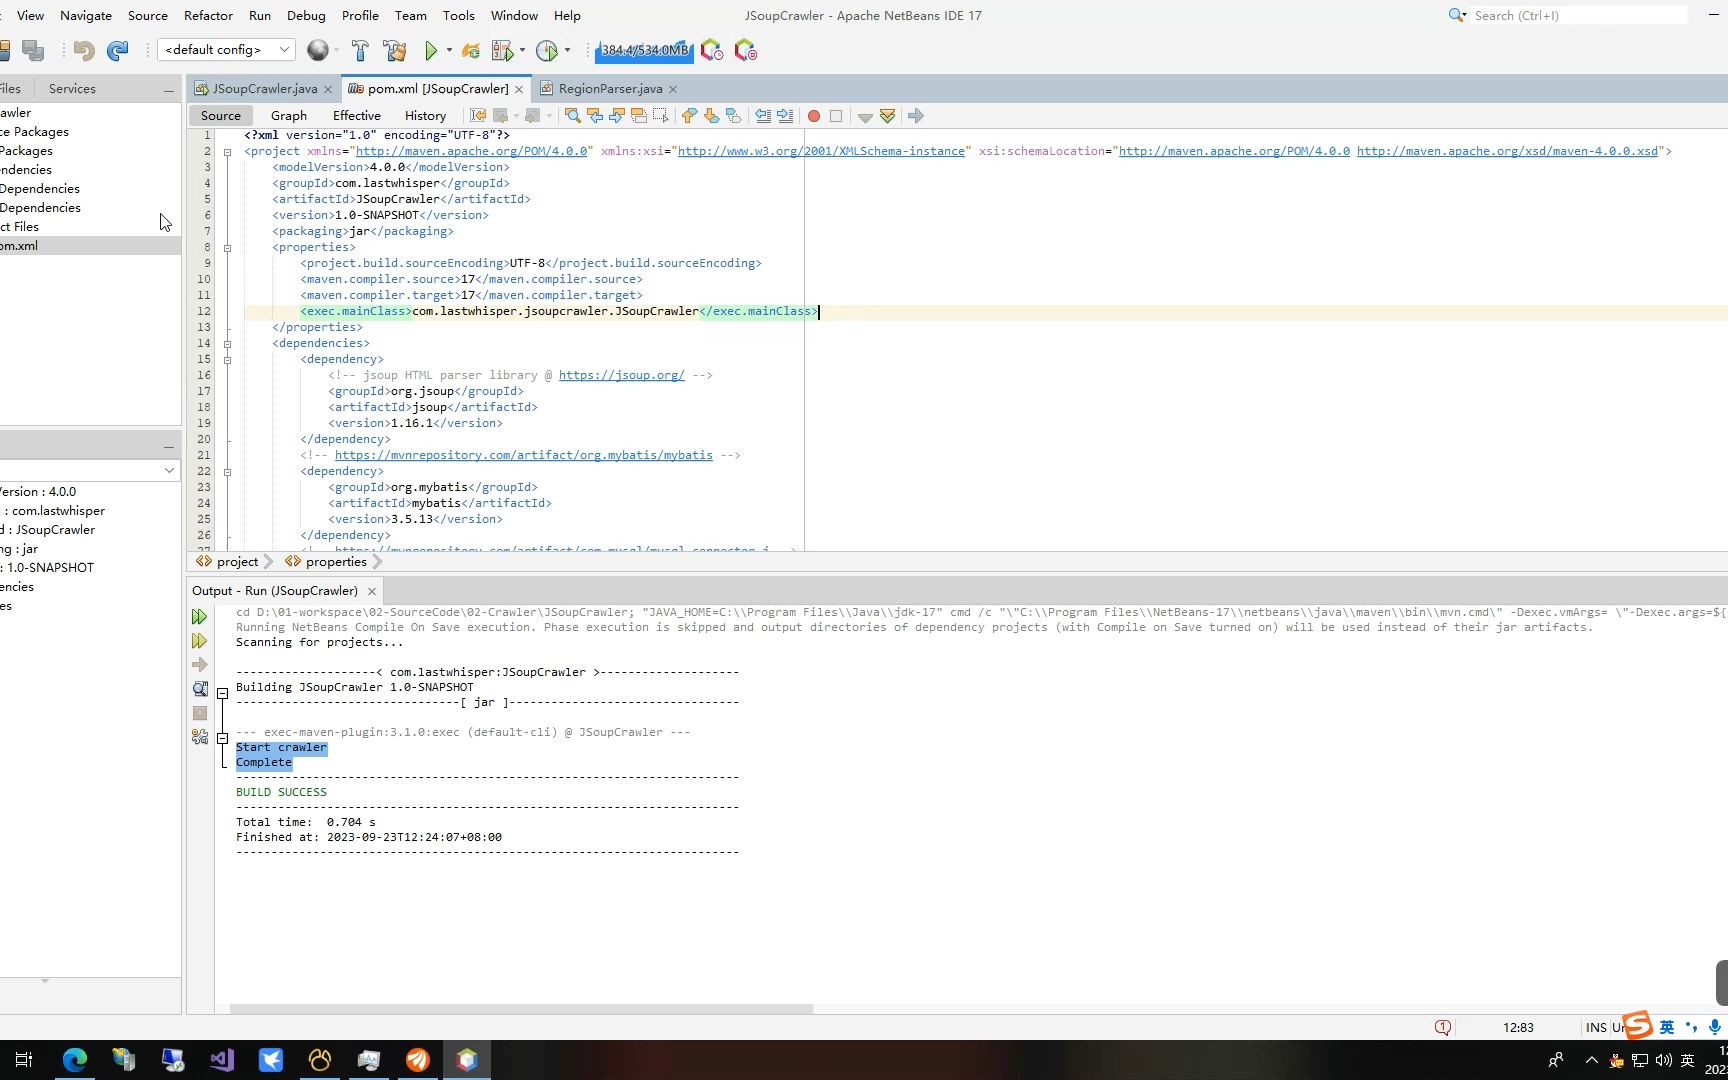Screen dimensions: 1728x1080
Task: Click the Profile Project clock icon
Action: [x=546, y=50]
